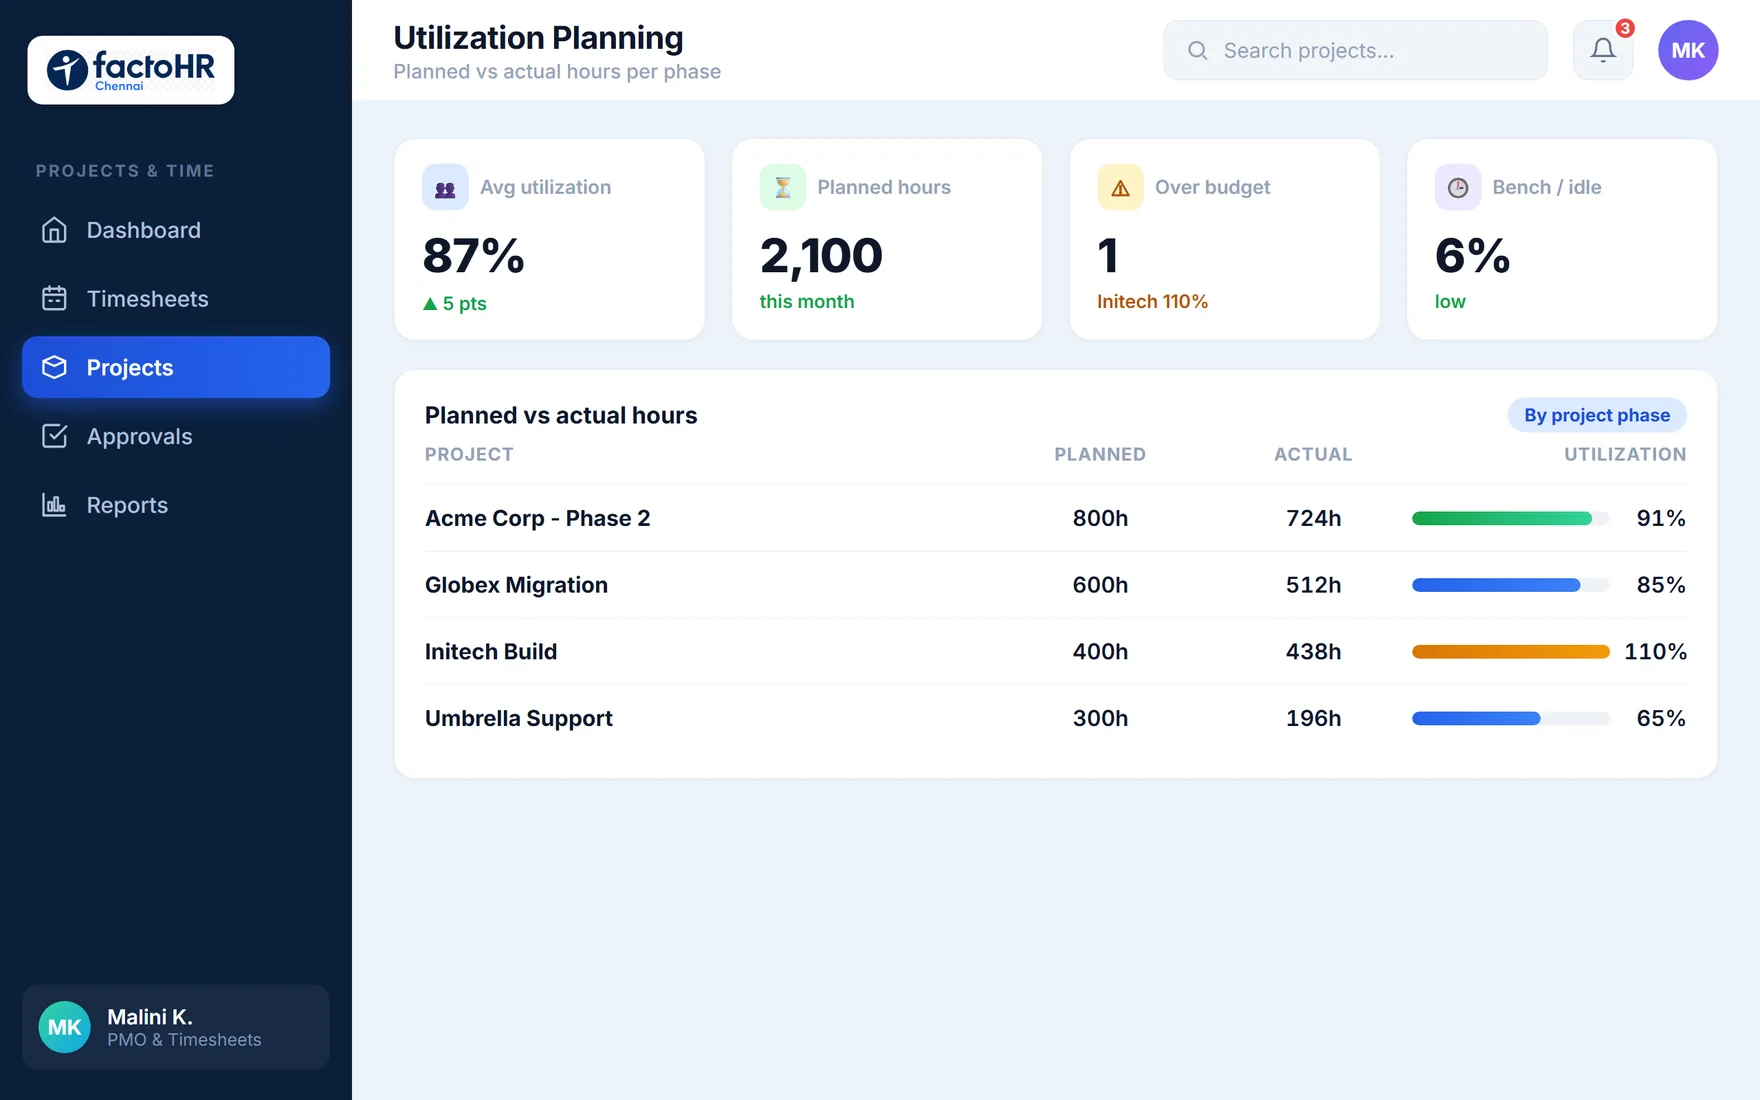Click Initech Build project name
1760x1100 pixels.
point(491,652)
